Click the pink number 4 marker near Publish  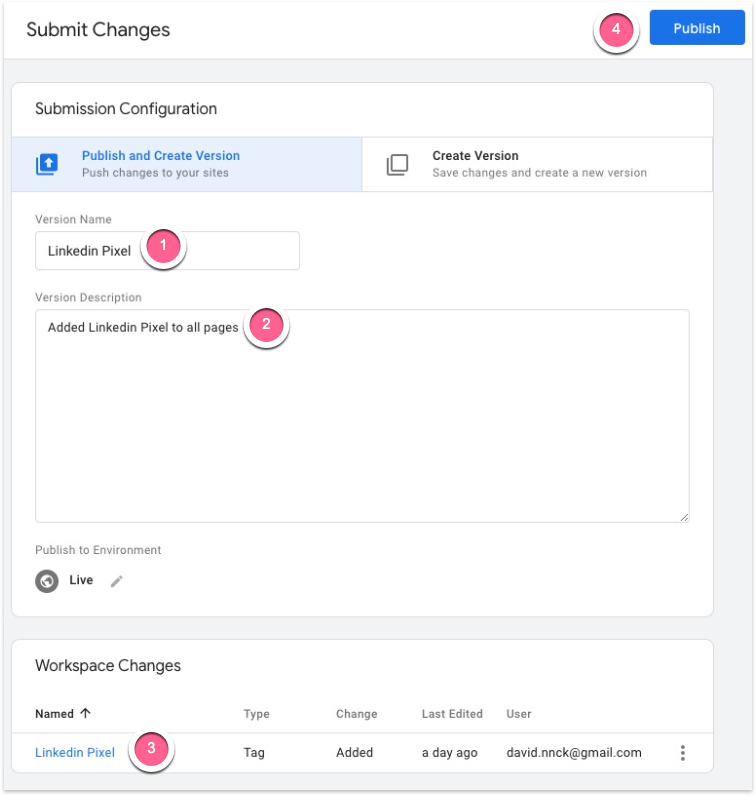click(616, 30)
